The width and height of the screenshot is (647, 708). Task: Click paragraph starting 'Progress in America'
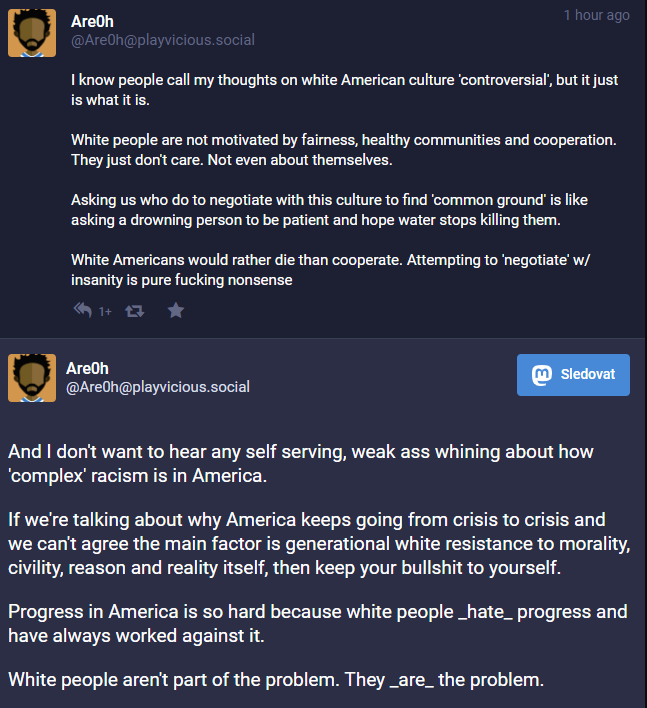[318, 624]
